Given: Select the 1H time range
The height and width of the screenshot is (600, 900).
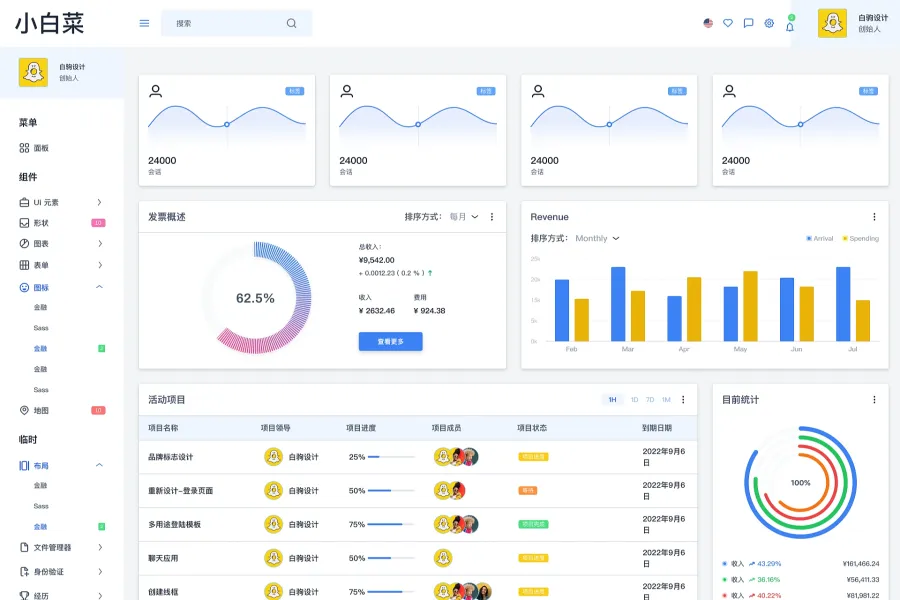Looking at the screenshot, I should click(x=612, y=400).
